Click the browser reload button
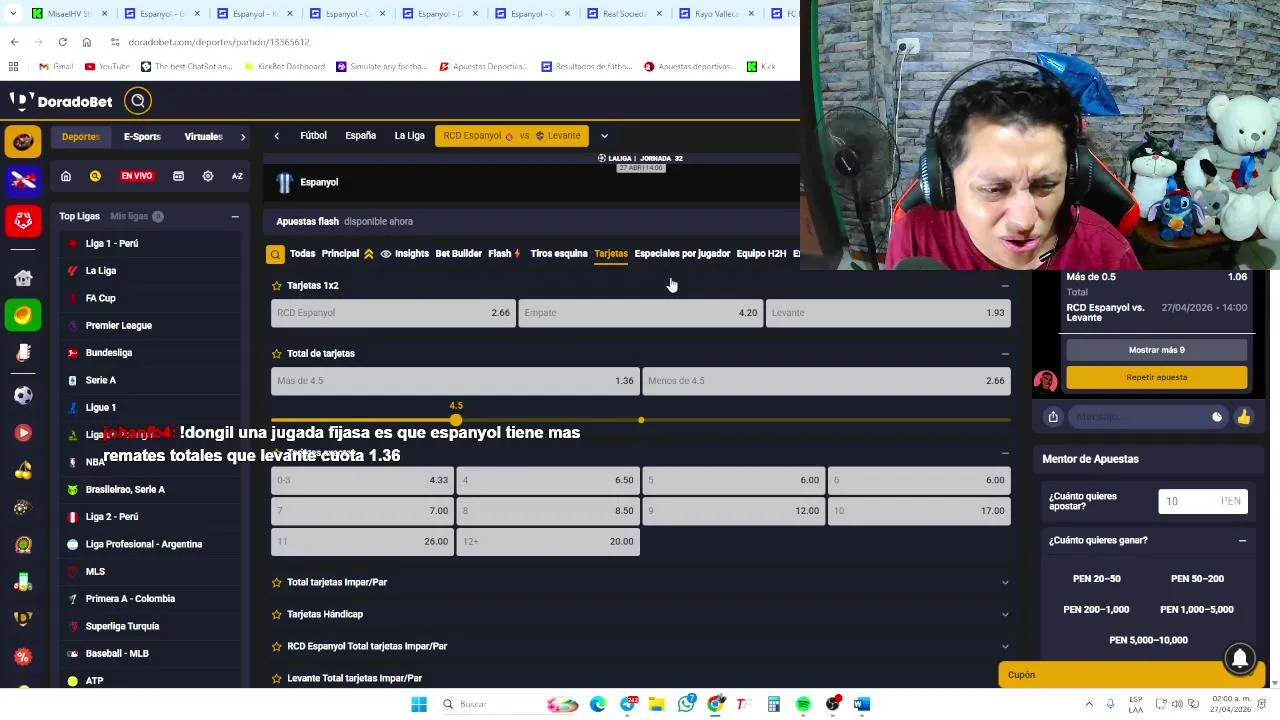The width and height of the screenshot is (1280, 720). click(x=62, y=42)
